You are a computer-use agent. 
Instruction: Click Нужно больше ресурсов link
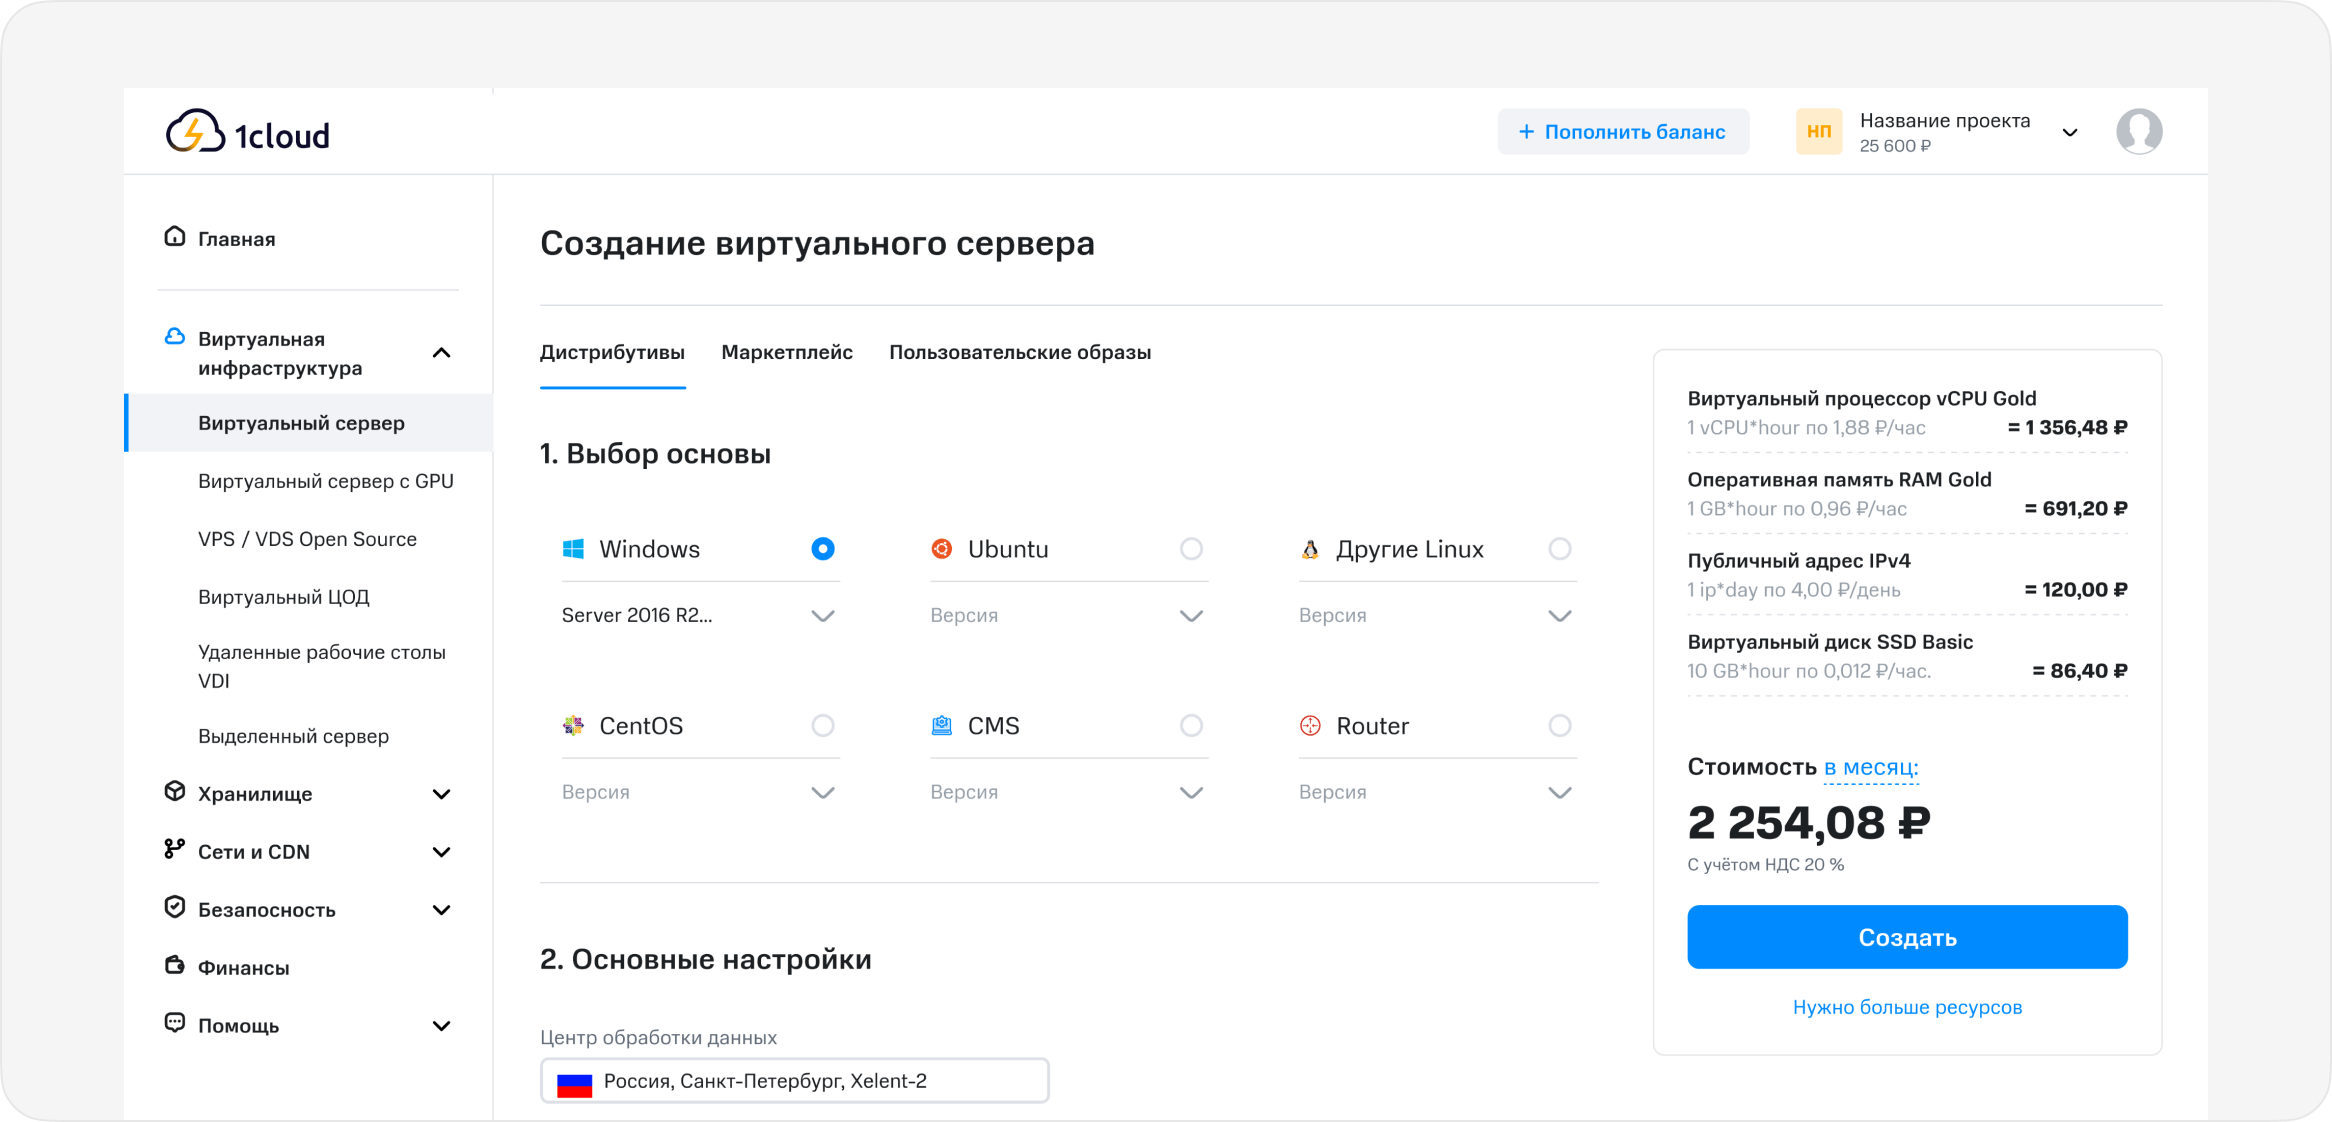[1906, 1007]
